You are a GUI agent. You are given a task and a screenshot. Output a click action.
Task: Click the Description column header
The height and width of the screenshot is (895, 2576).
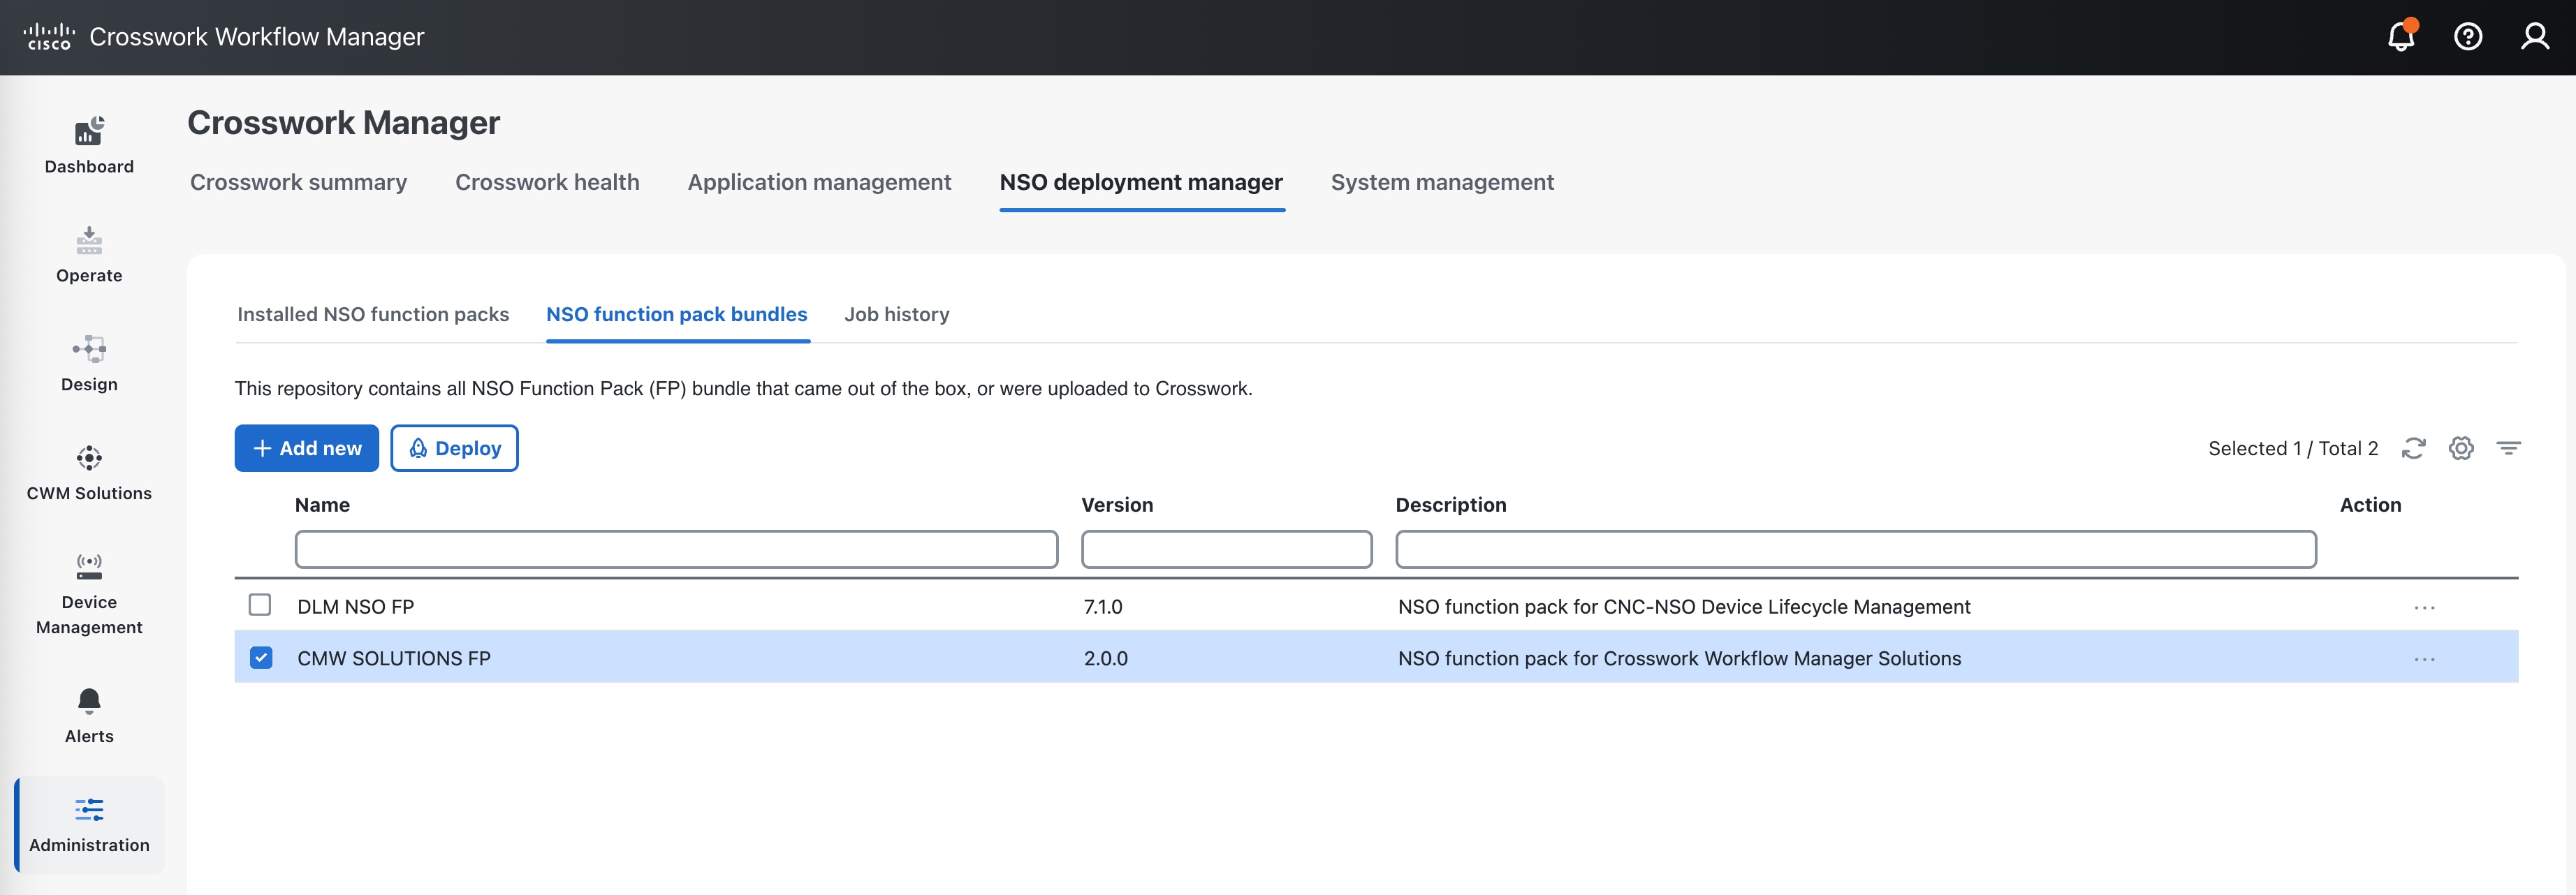[x=1451, y=505]
